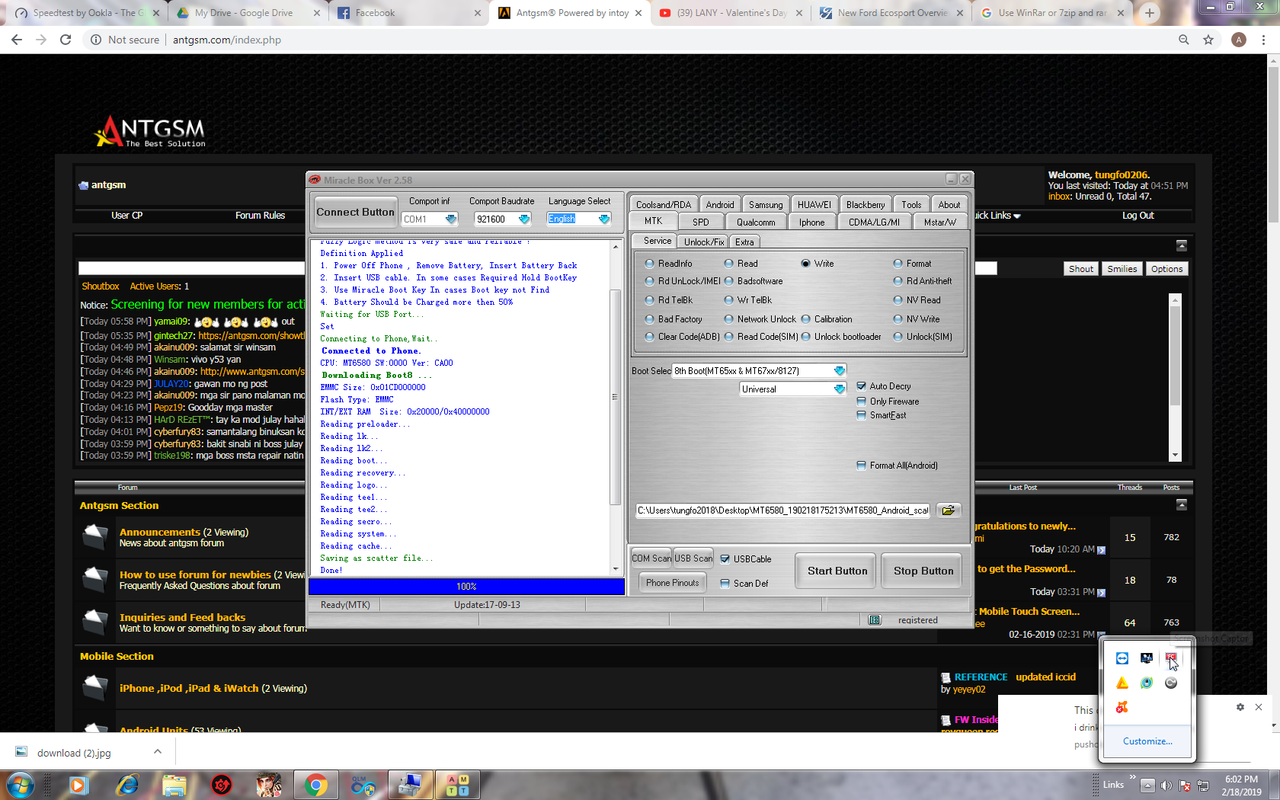Click the monitor display icon in the tray popup
Viewport: 1280px width, 800px height.
1147,658
